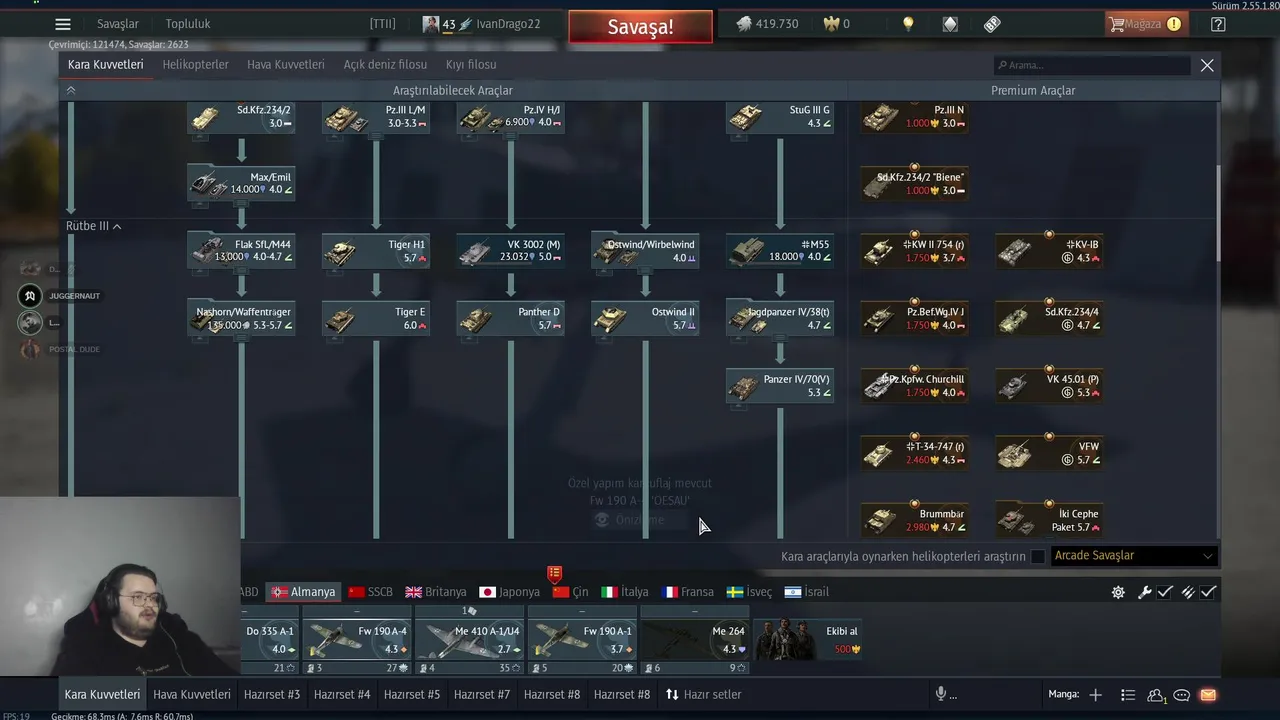Click the light bulb icon in the top bar

coord(908,24)
